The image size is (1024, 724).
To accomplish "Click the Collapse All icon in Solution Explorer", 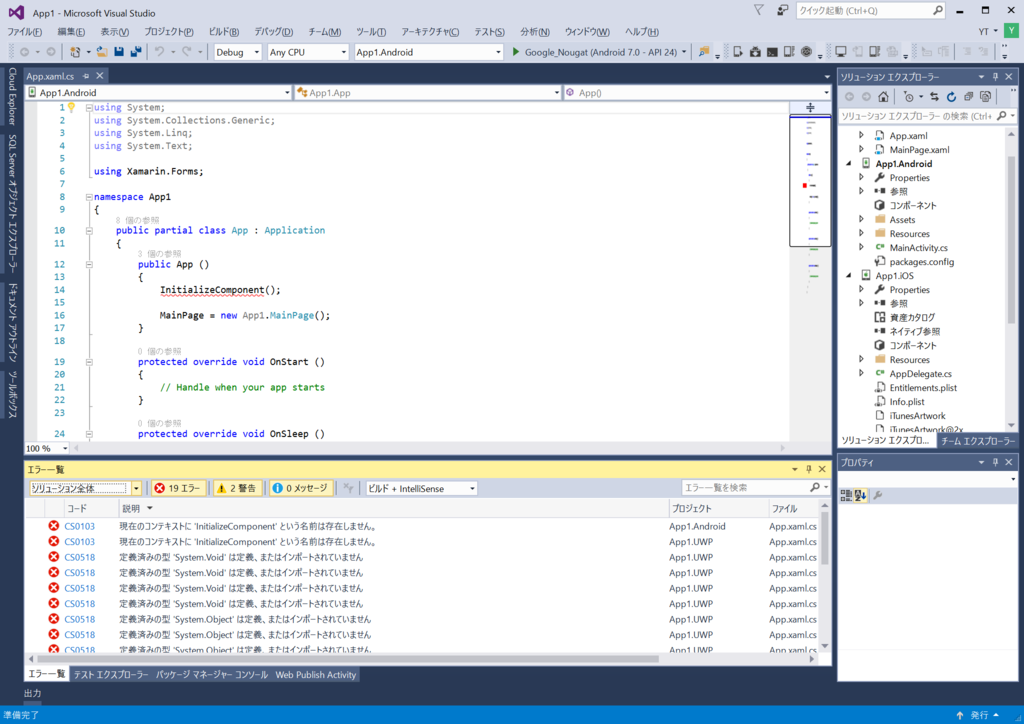I will click(968, 97).
